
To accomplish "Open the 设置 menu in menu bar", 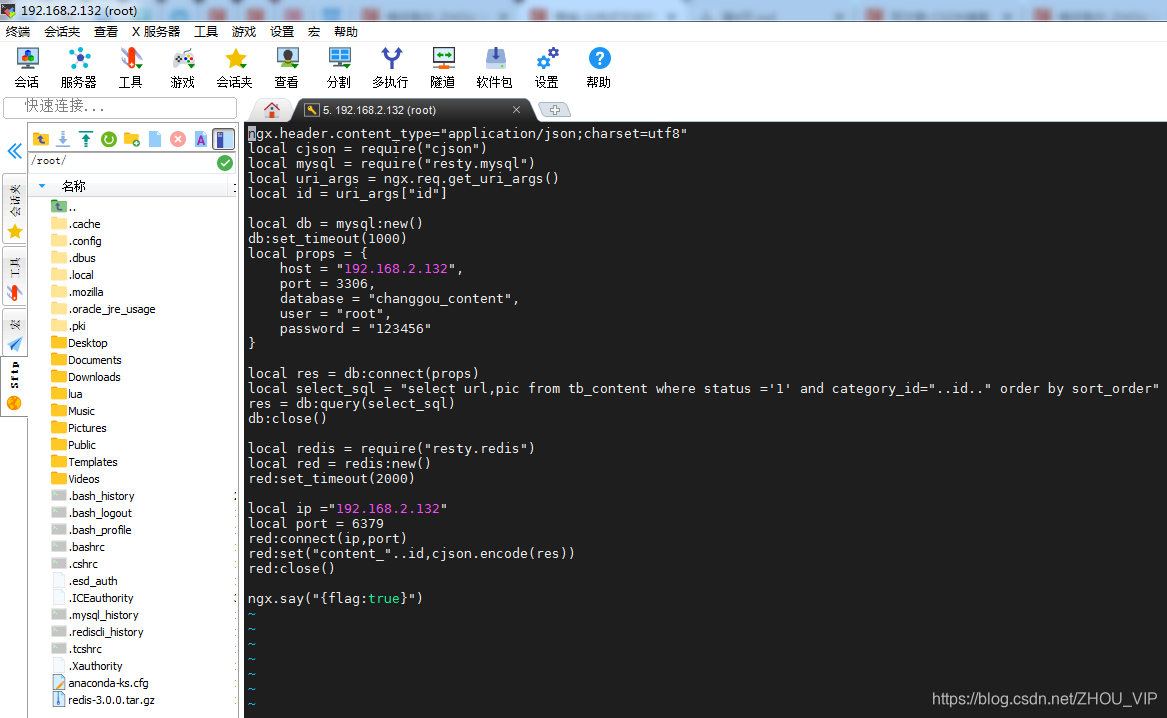I will 282,31.
